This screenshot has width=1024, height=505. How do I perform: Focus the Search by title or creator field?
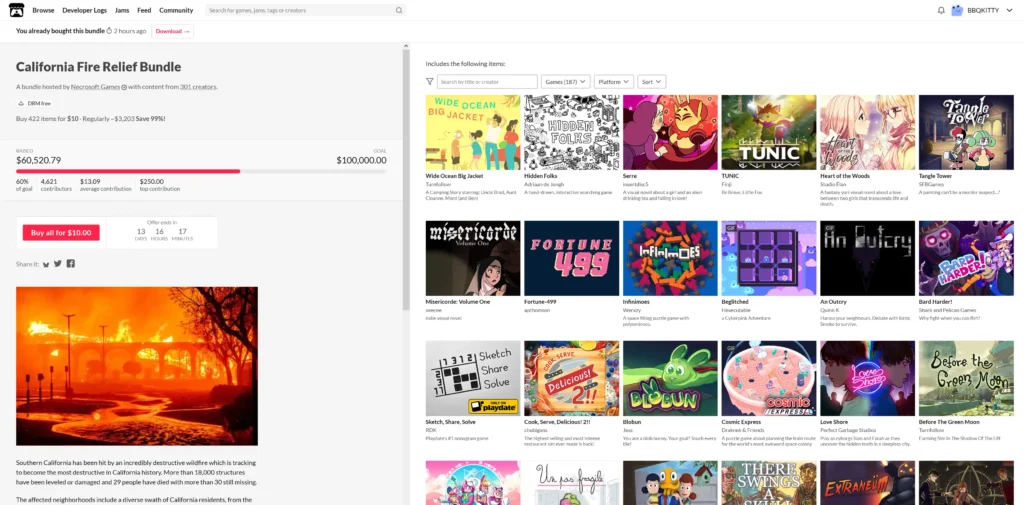coord(487,82)
